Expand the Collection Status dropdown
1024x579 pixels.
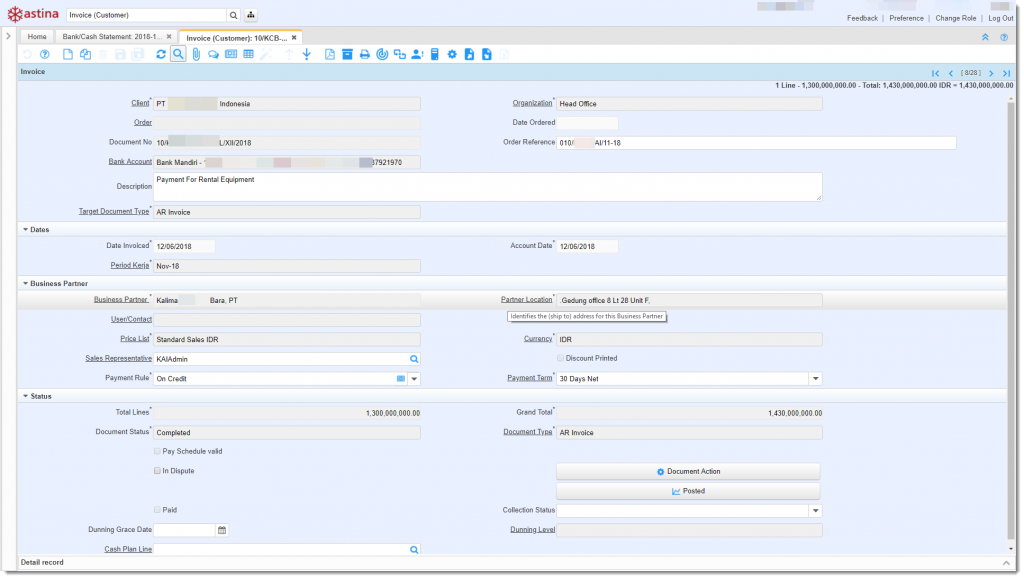(815, 511)
